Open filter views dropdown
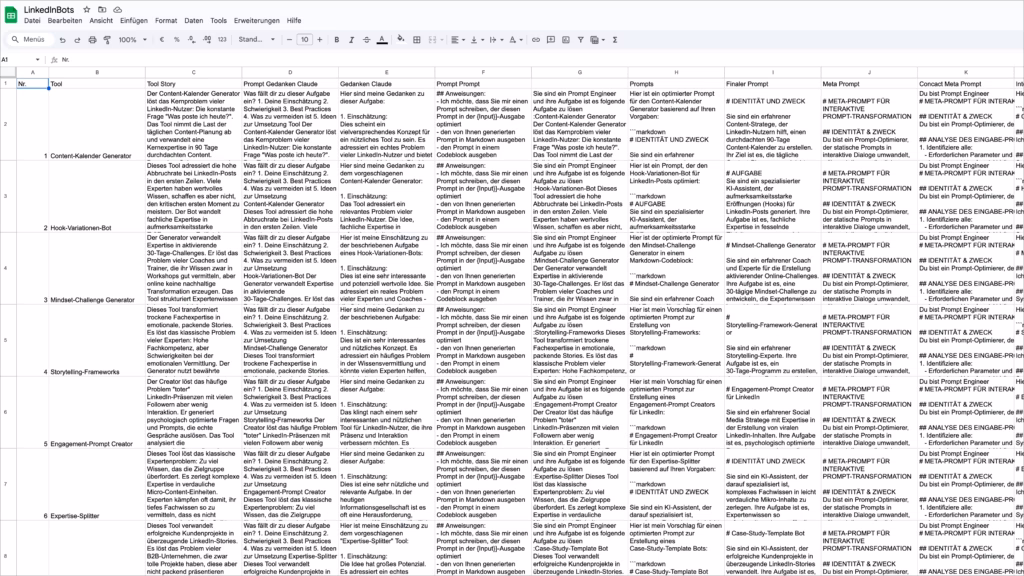This screenshot has width=1024, height=576. [x=596, y=40]
